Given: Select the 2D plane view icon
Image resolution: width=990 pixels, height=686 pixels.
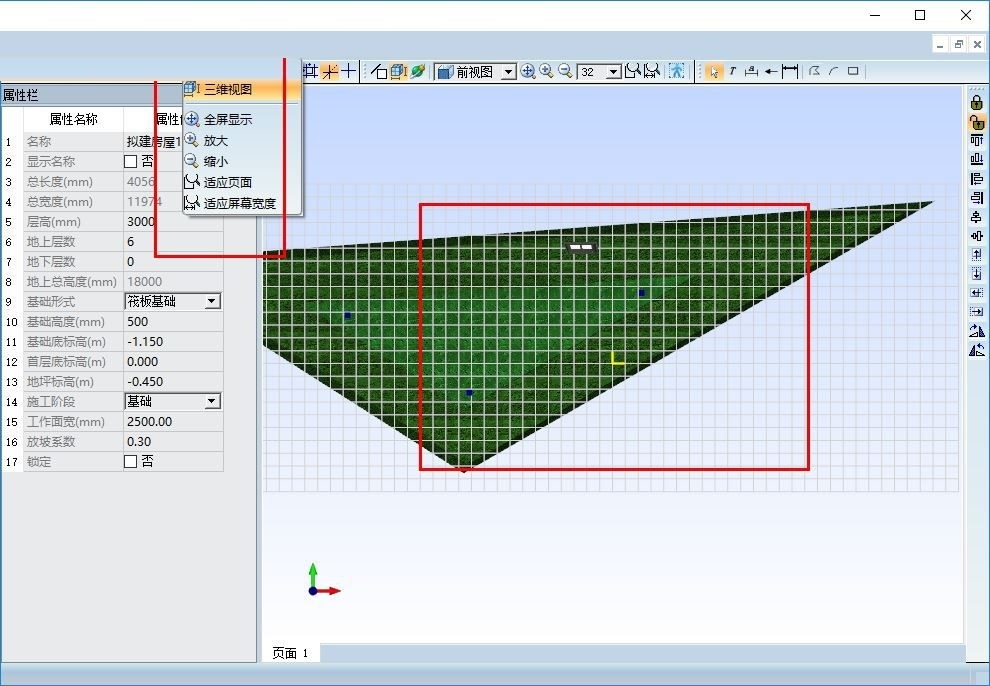Looking at the screenshot, I should coord(379,71).
